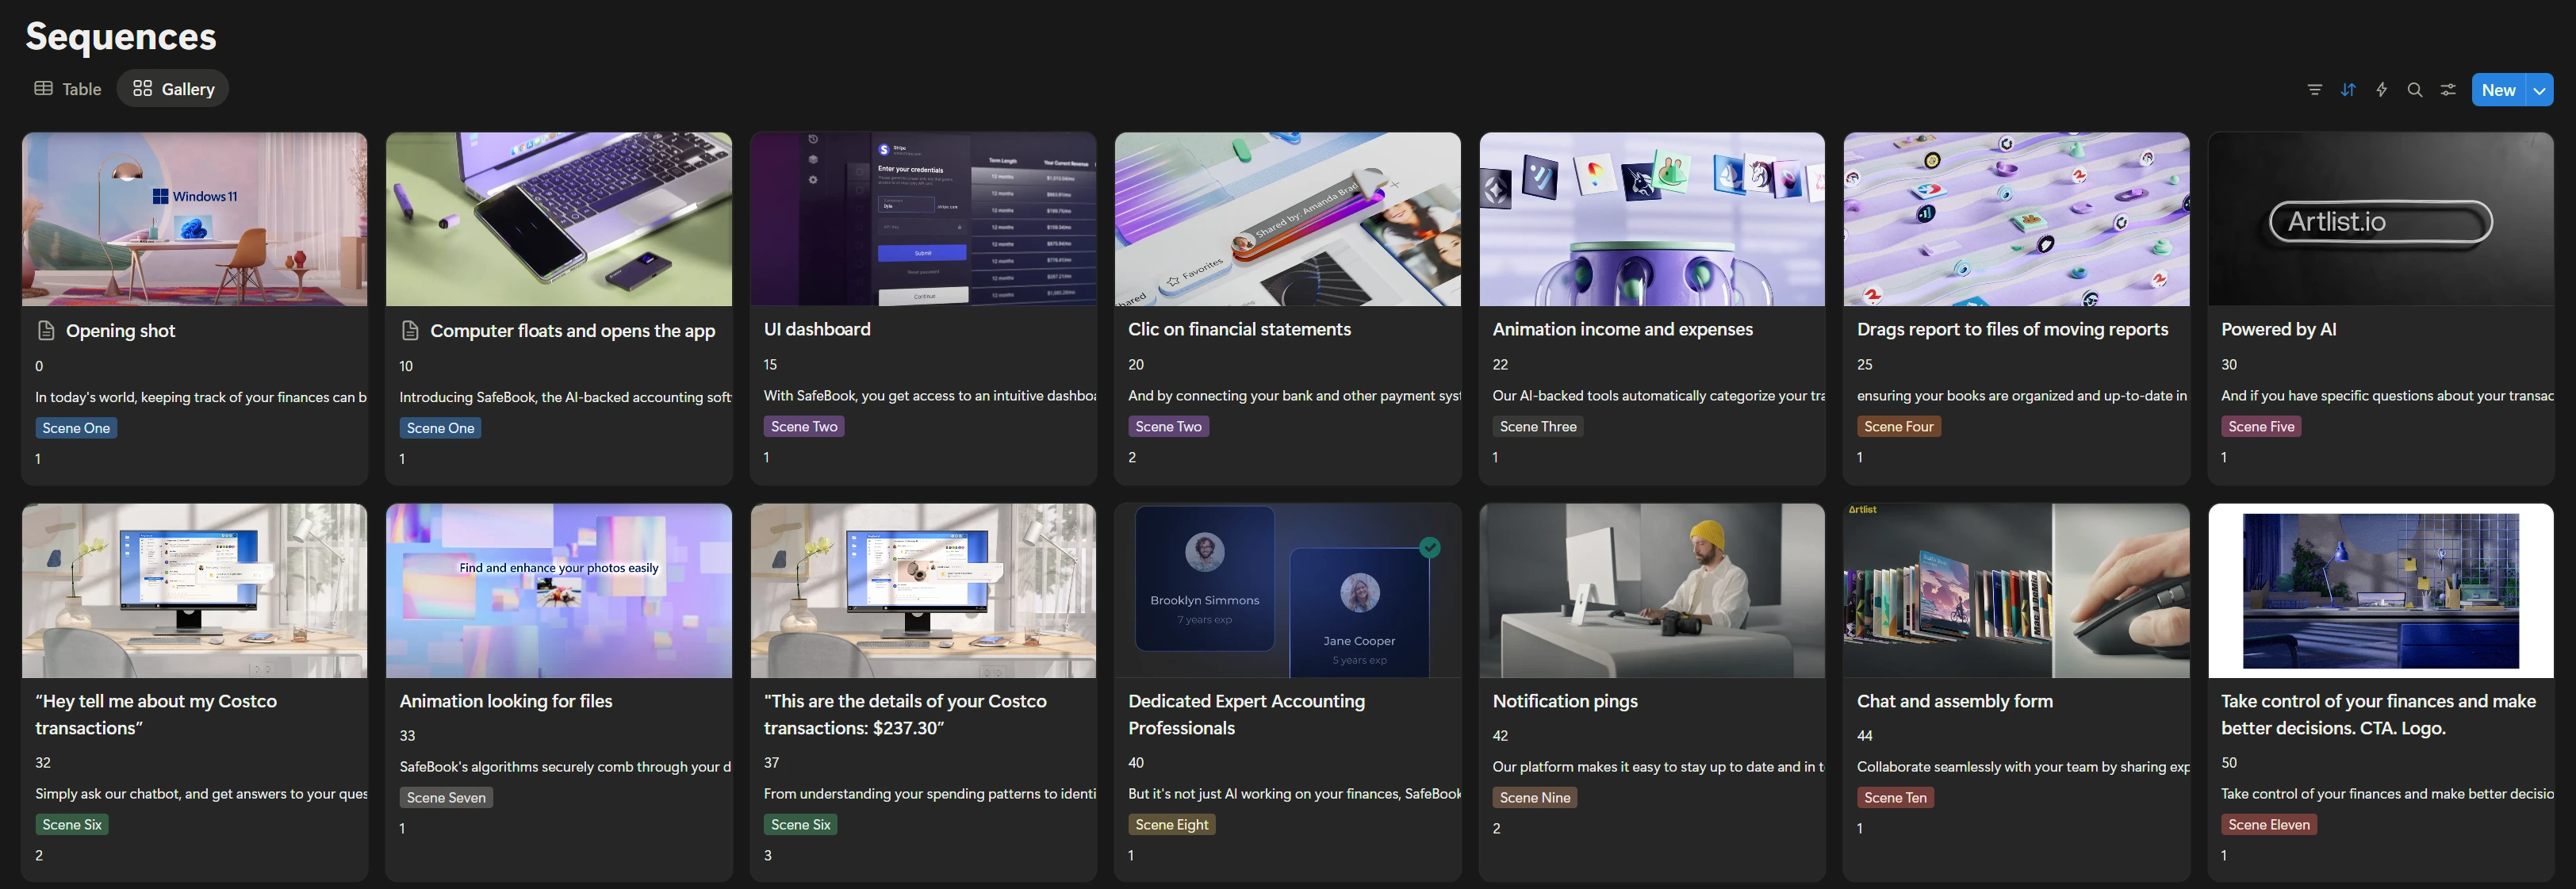Open the Artlist.io thumbnail of Powered by AI
The height and width of the screenshot is (889, 2576).
point(2380,220)
